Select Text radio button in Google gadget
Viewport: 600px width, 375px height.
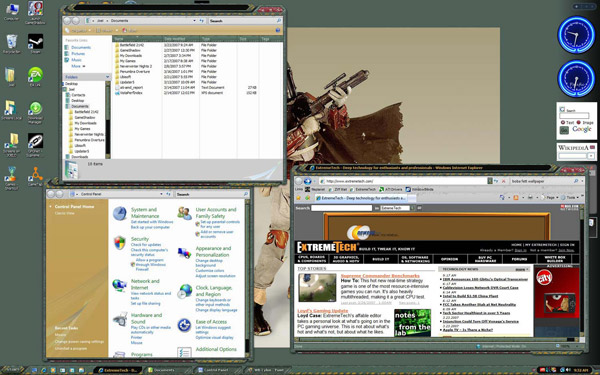[563, 122]
